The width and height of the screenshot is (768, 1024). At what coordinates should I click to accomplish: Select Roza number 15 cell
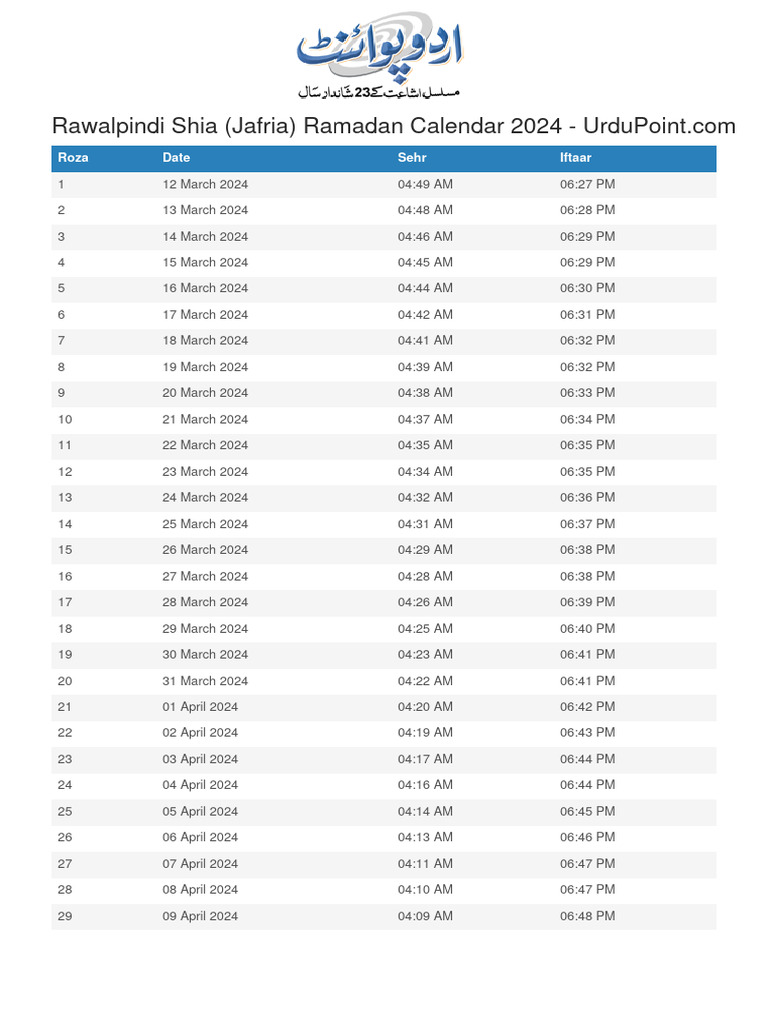click(65, 550)
